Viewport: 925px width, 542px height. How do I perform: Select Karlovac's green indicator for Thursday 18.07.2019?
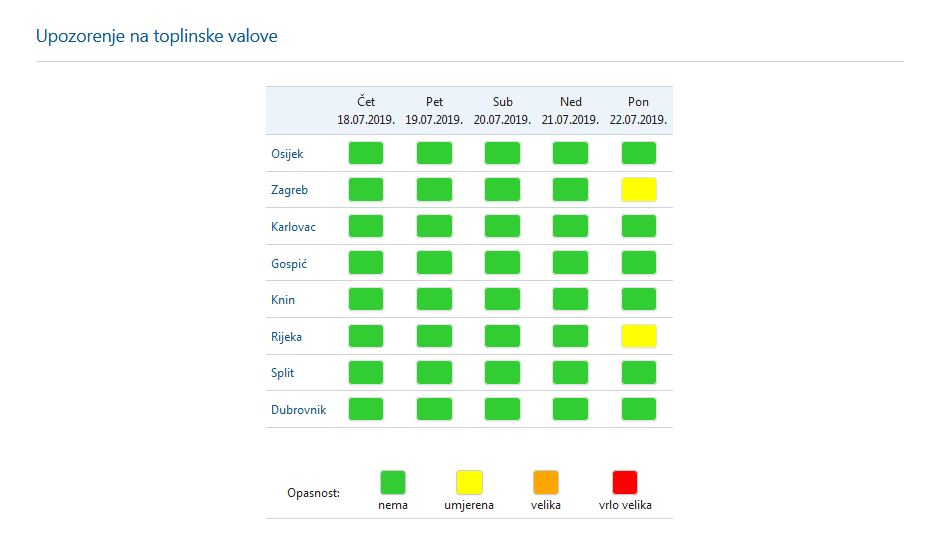click(366, 226)
